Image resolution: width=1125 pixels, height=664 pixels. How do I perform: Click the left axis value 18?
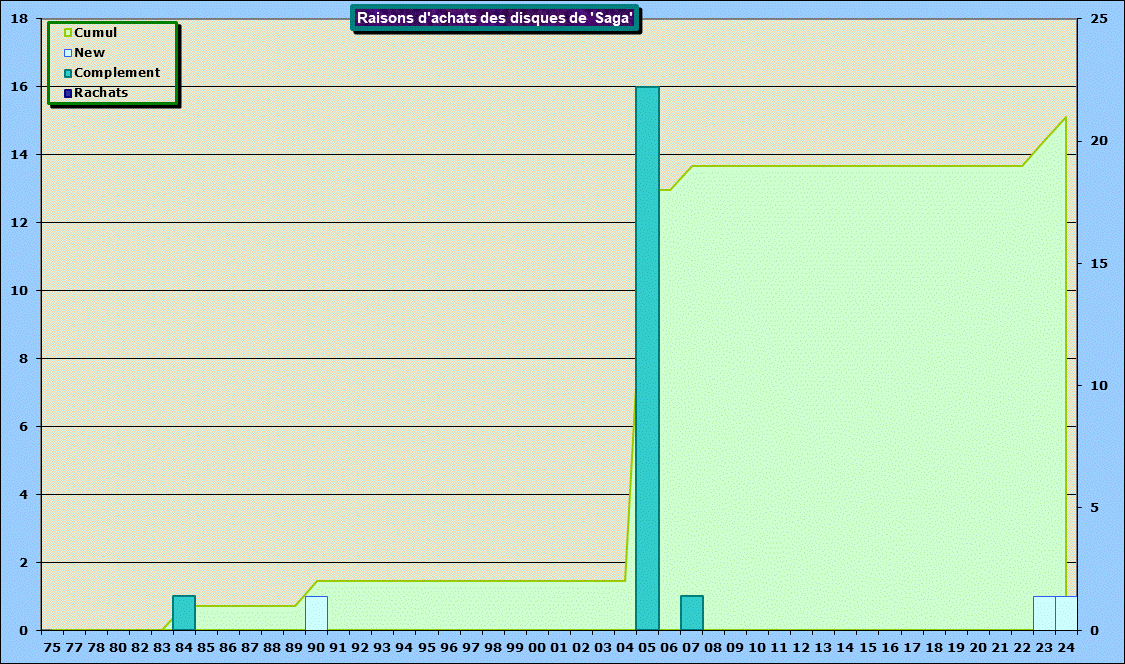point(18,19)
